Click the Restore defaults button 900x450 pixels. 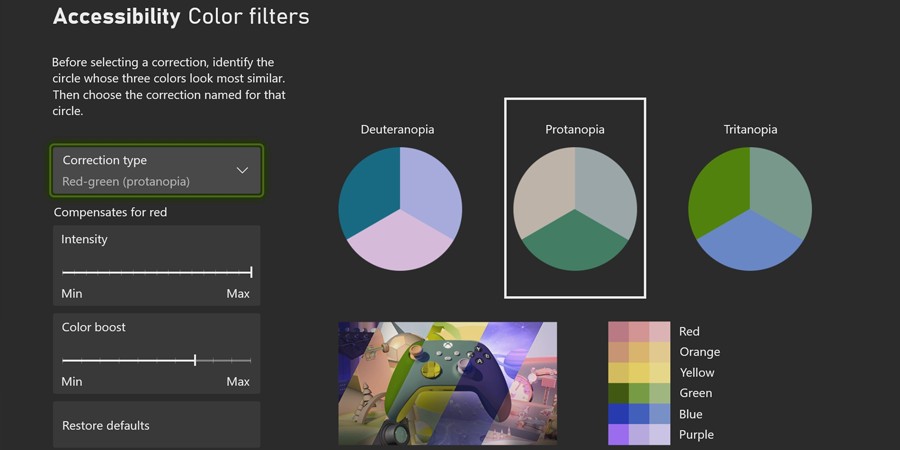(157, 425)
